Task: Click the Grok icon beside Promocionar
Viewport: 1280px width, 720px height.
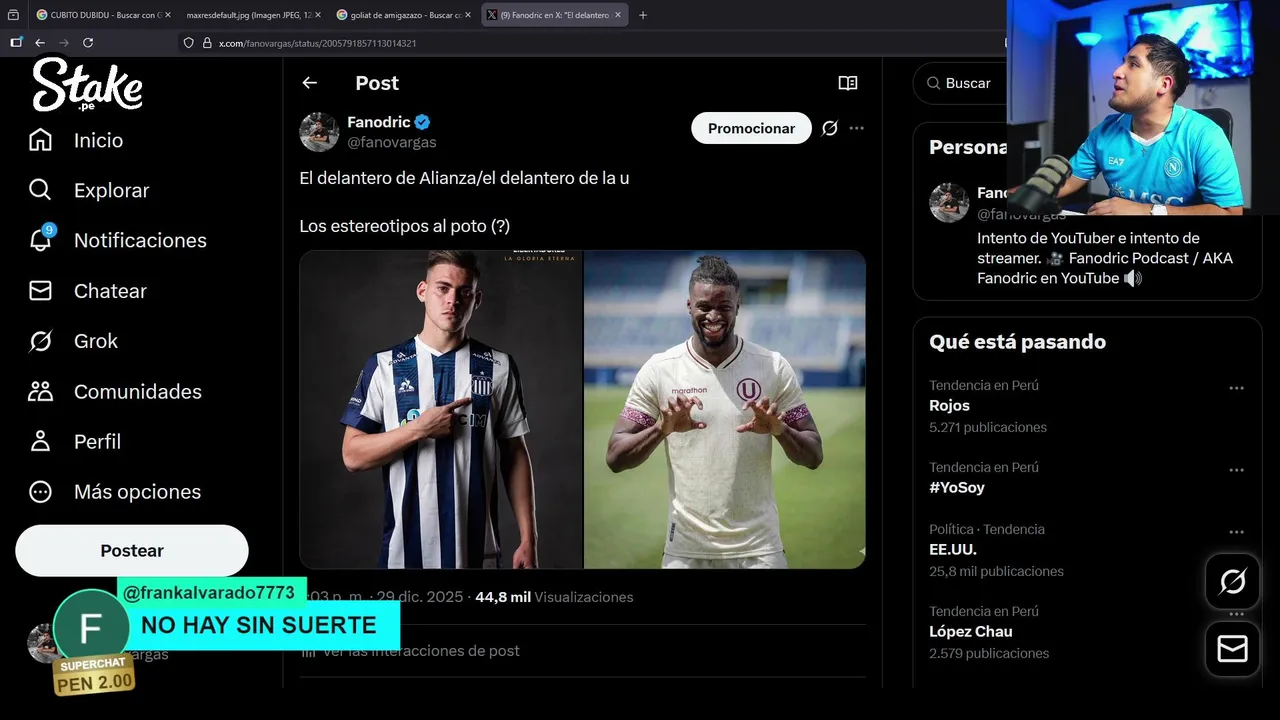Action: pos(829,128)
